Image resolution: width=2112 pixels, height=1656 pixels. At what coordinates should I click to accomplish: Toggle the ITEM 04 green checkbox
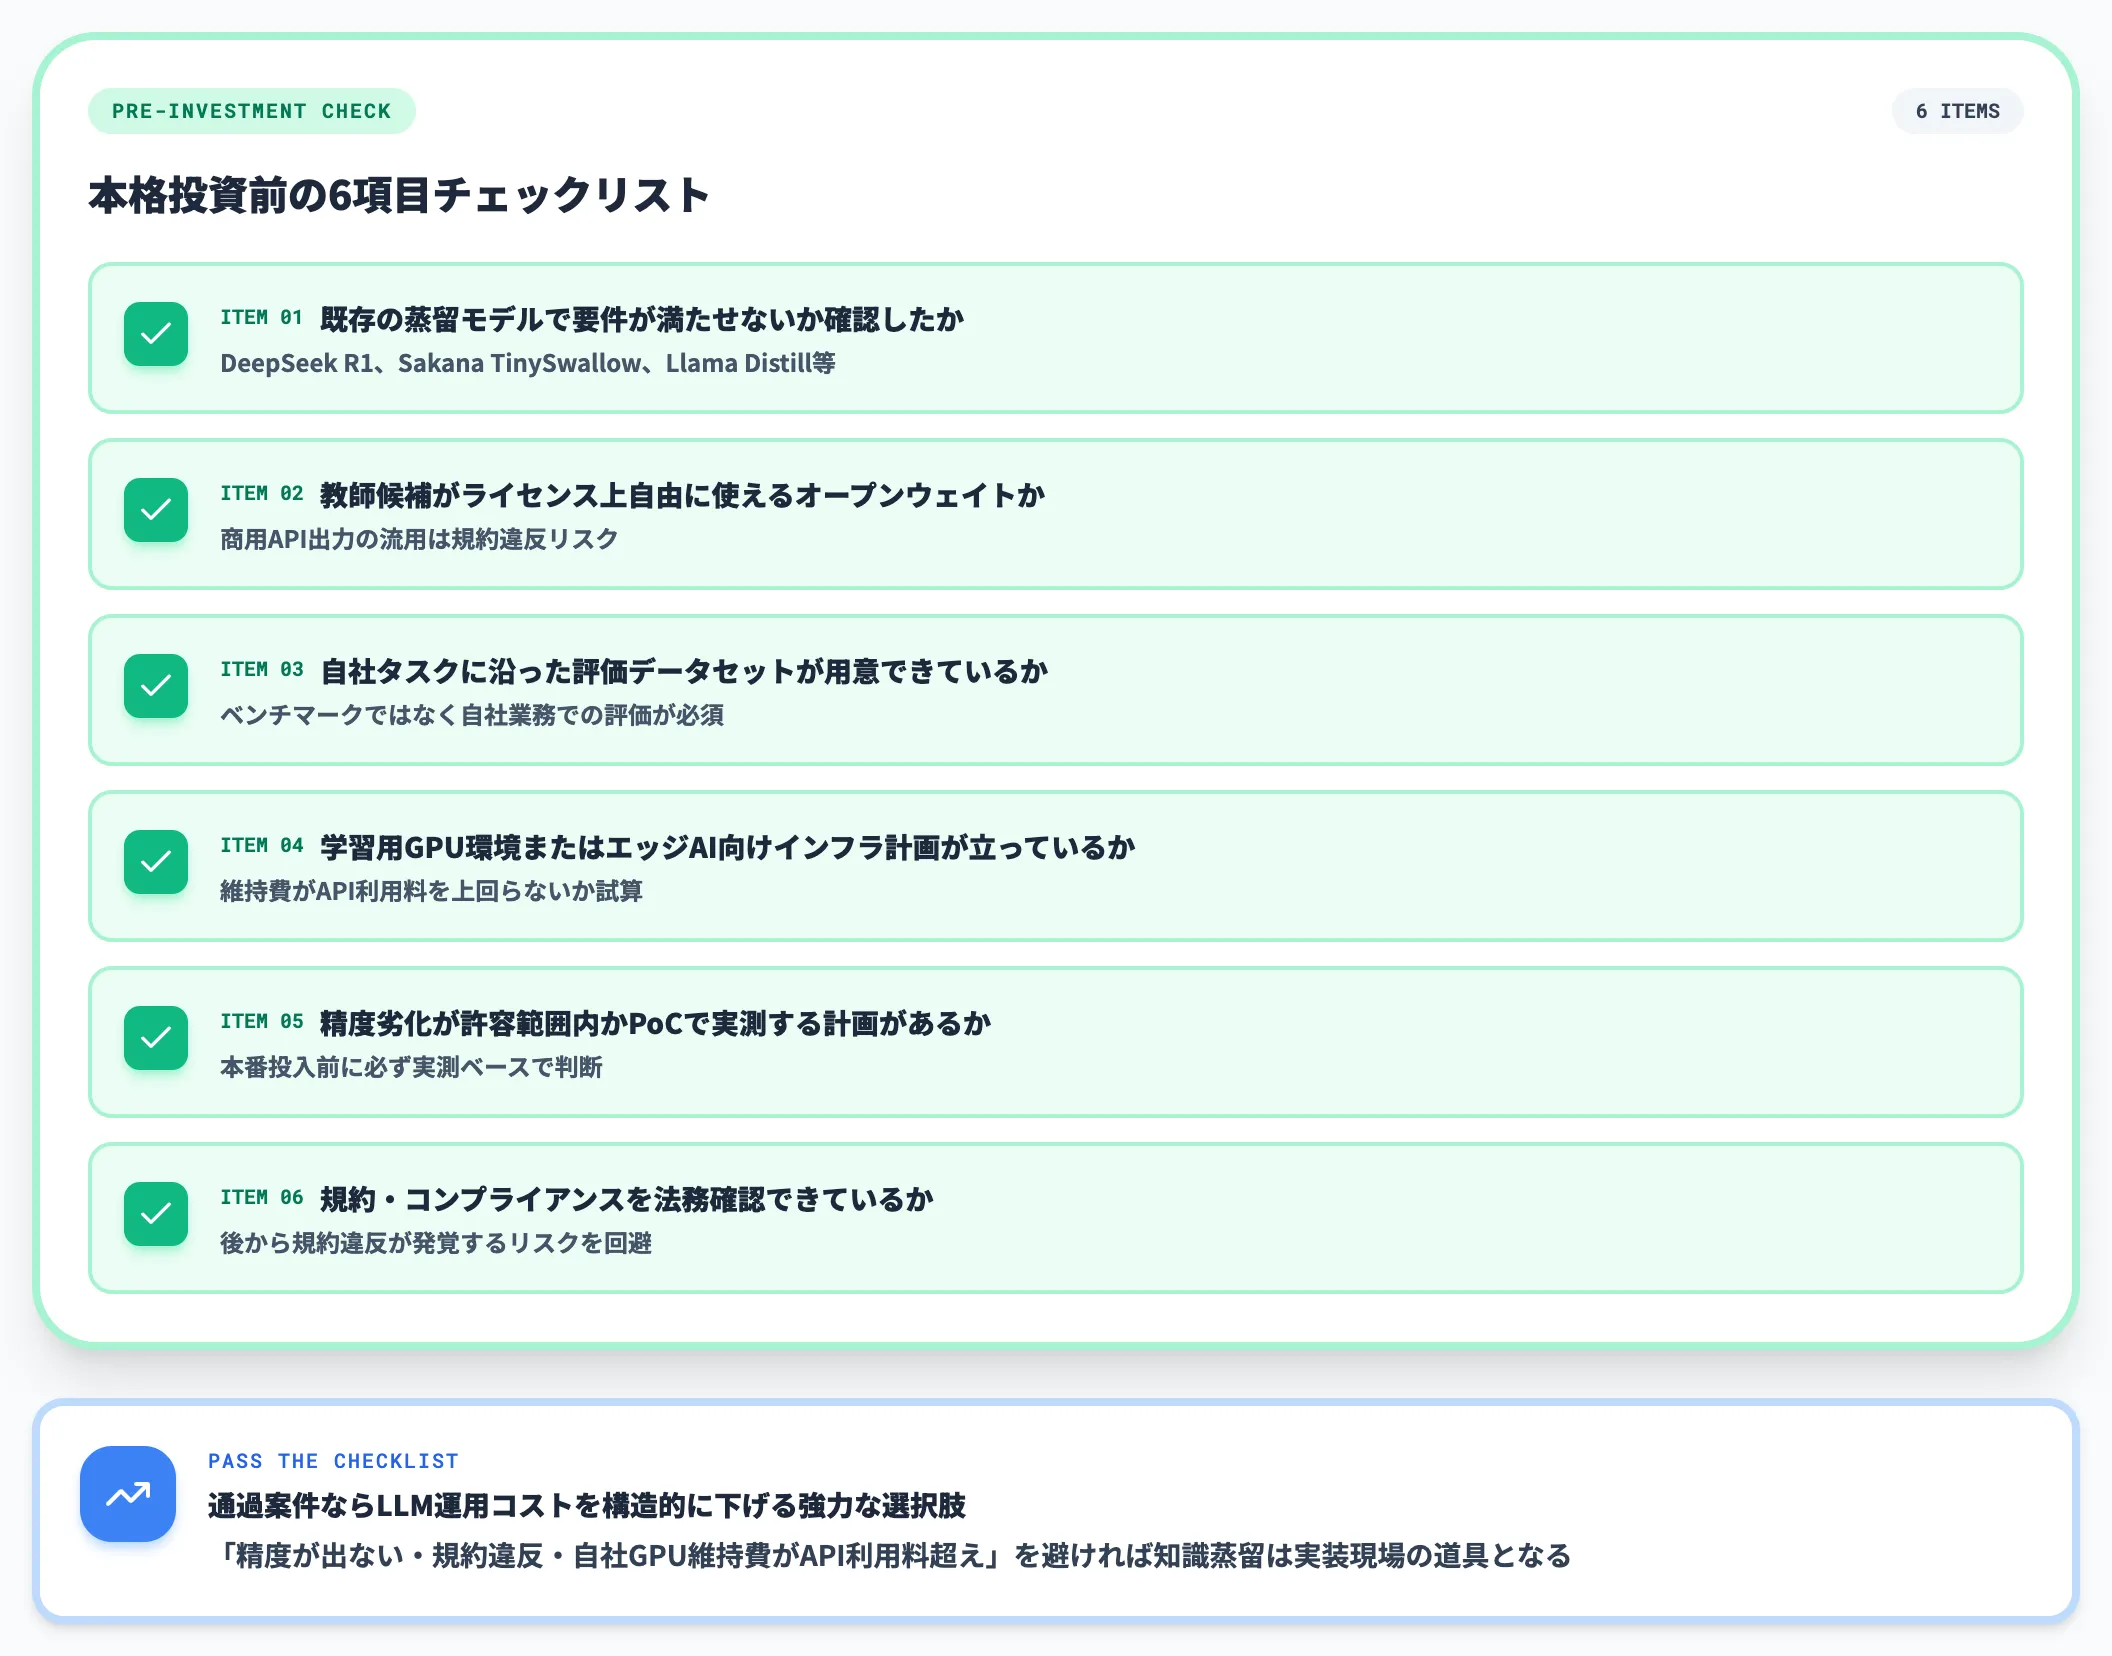pyautogui.click(x=156, y=862)
